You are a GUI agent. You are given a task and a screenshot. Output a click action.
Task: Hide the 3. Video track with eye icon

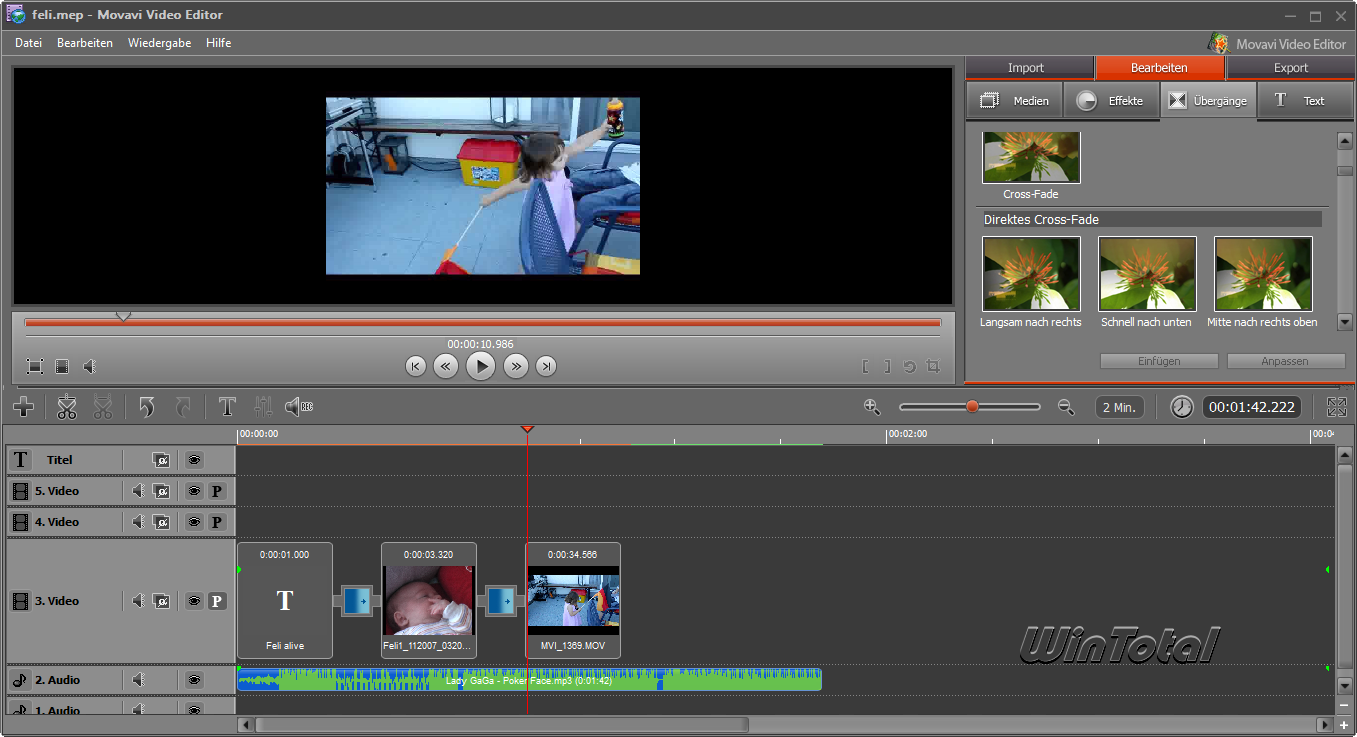point(194,601)
